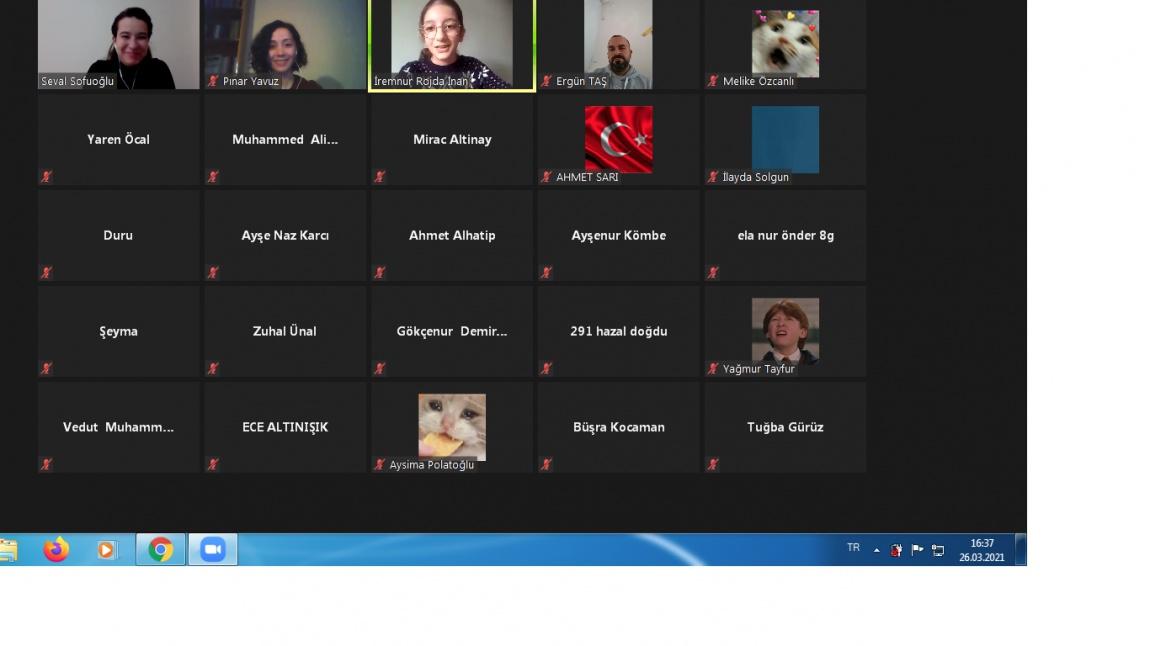The height and width of the screenshot is (646, 1150).
Task: Select the 291 hazal doğdu participant tile
Action: click(x=618, y=331)
